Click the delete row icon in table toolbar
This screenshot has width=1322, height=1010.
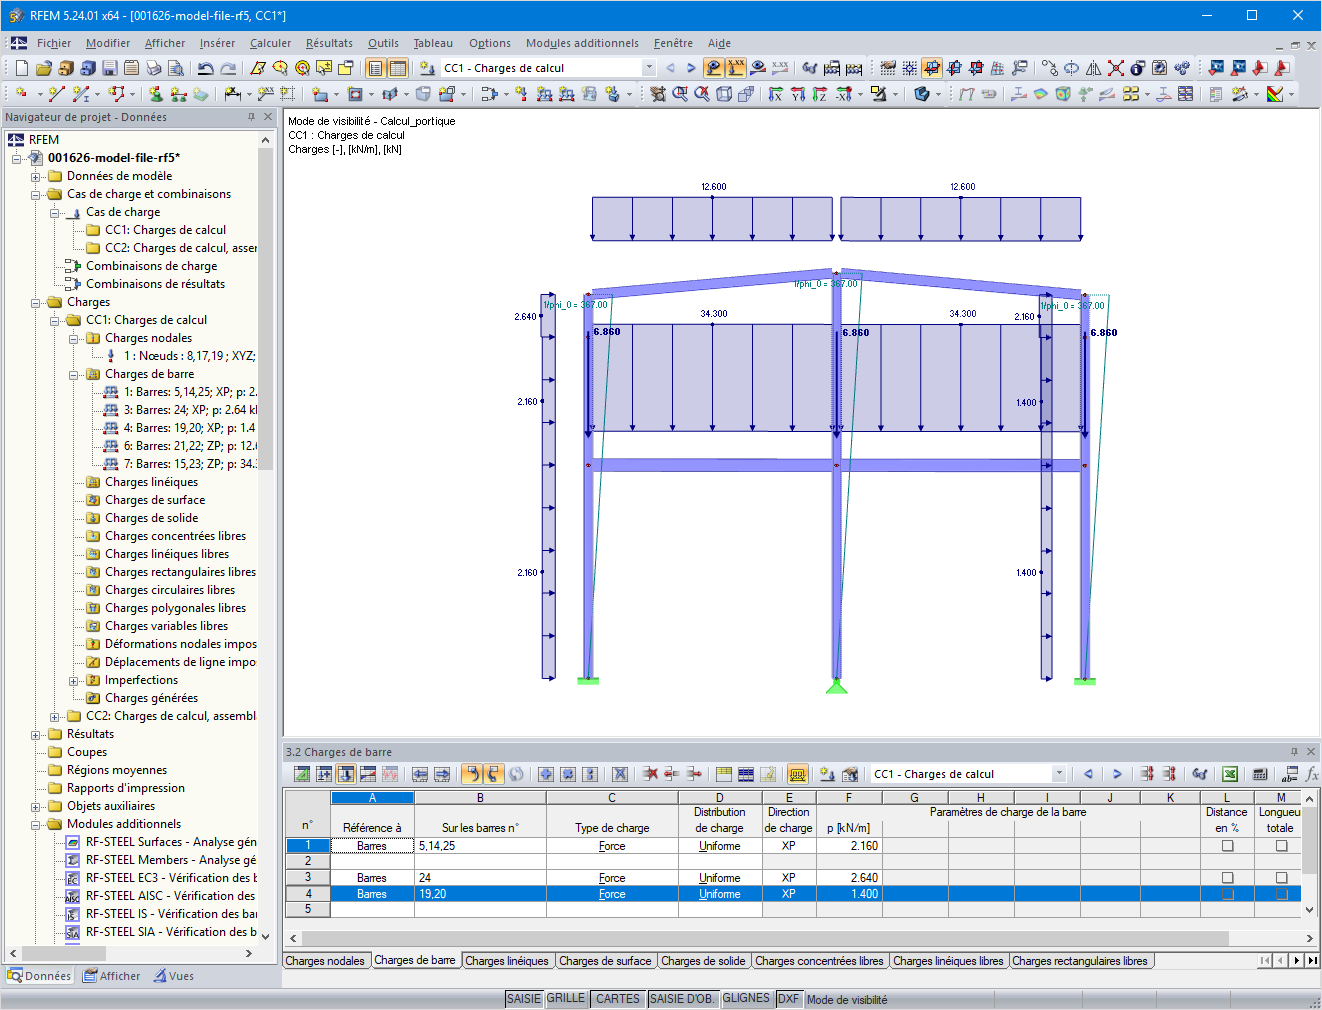click(650, 774)
